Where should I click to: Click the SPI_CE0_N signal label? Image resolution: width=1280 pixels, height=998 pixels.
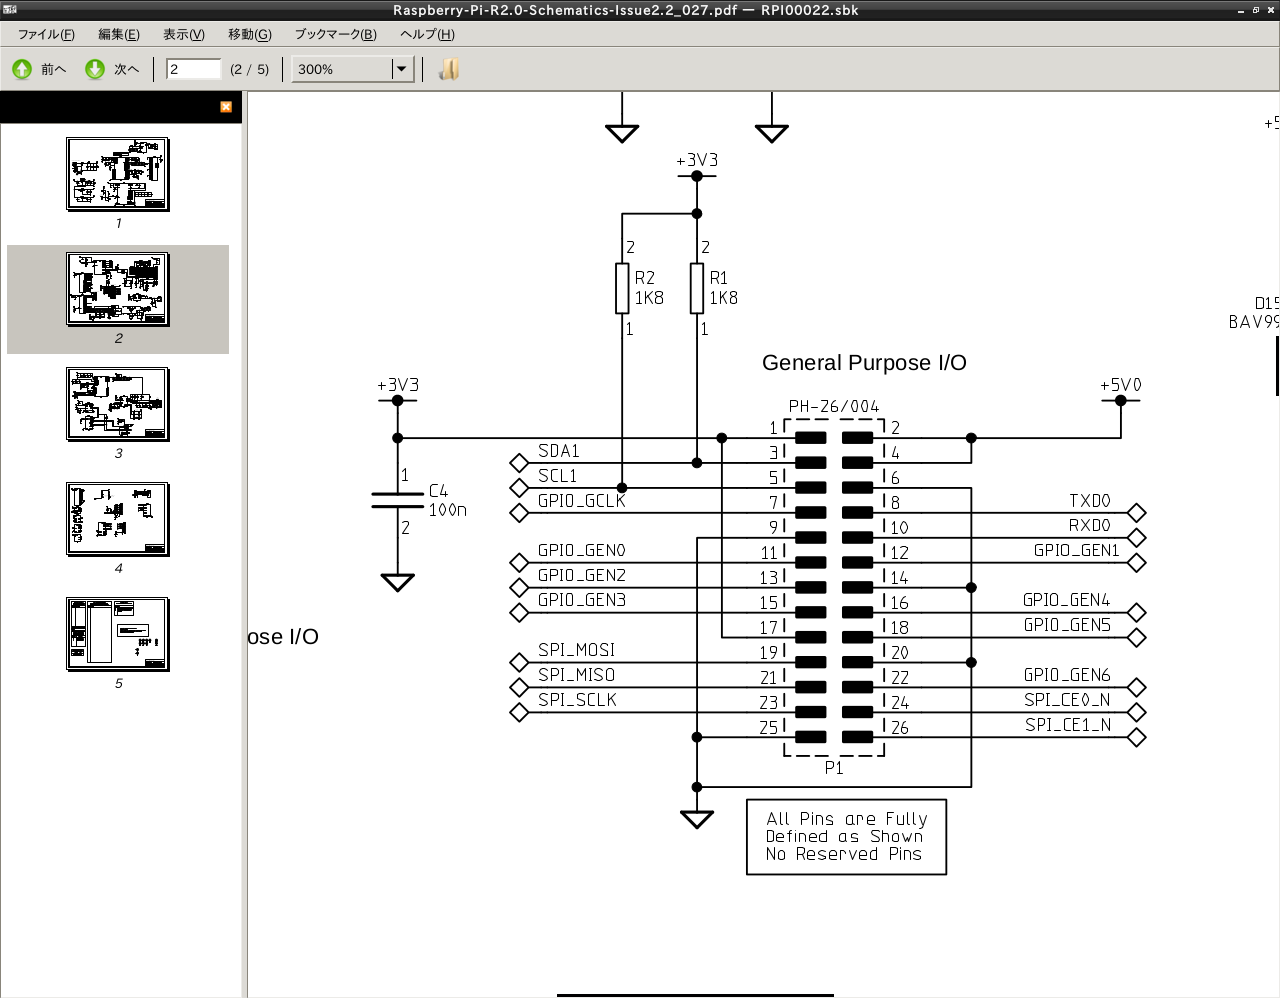1067,700
